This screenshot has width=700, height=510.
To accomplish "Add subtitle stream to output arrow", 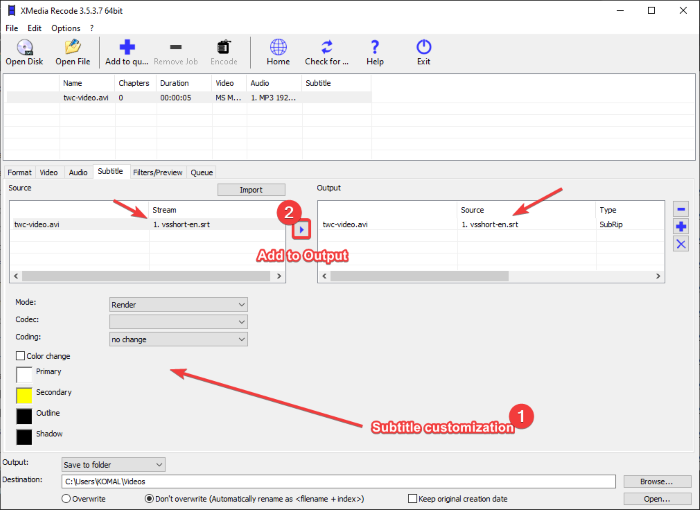I will [x=302, y=230].
